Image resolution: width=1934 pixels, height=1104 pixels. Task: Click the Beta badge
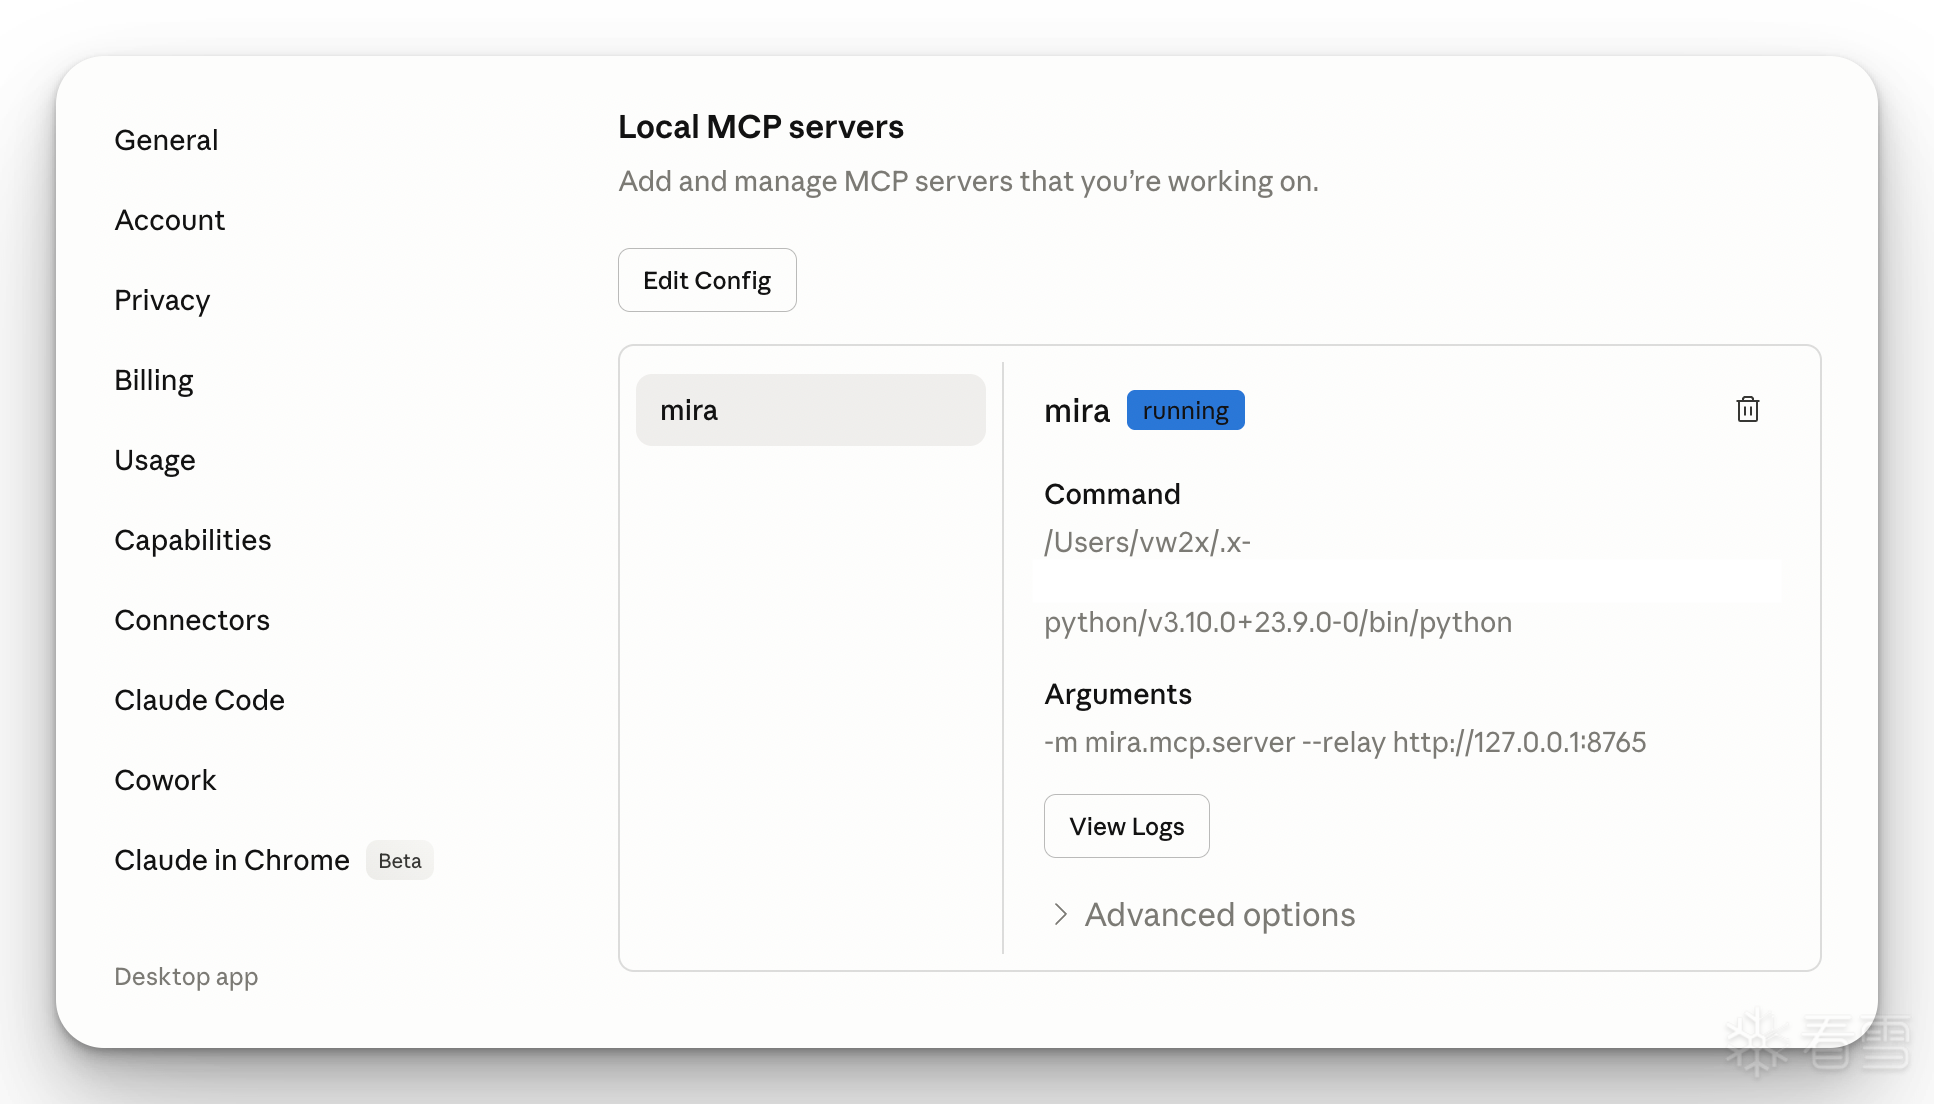[399, 860]
